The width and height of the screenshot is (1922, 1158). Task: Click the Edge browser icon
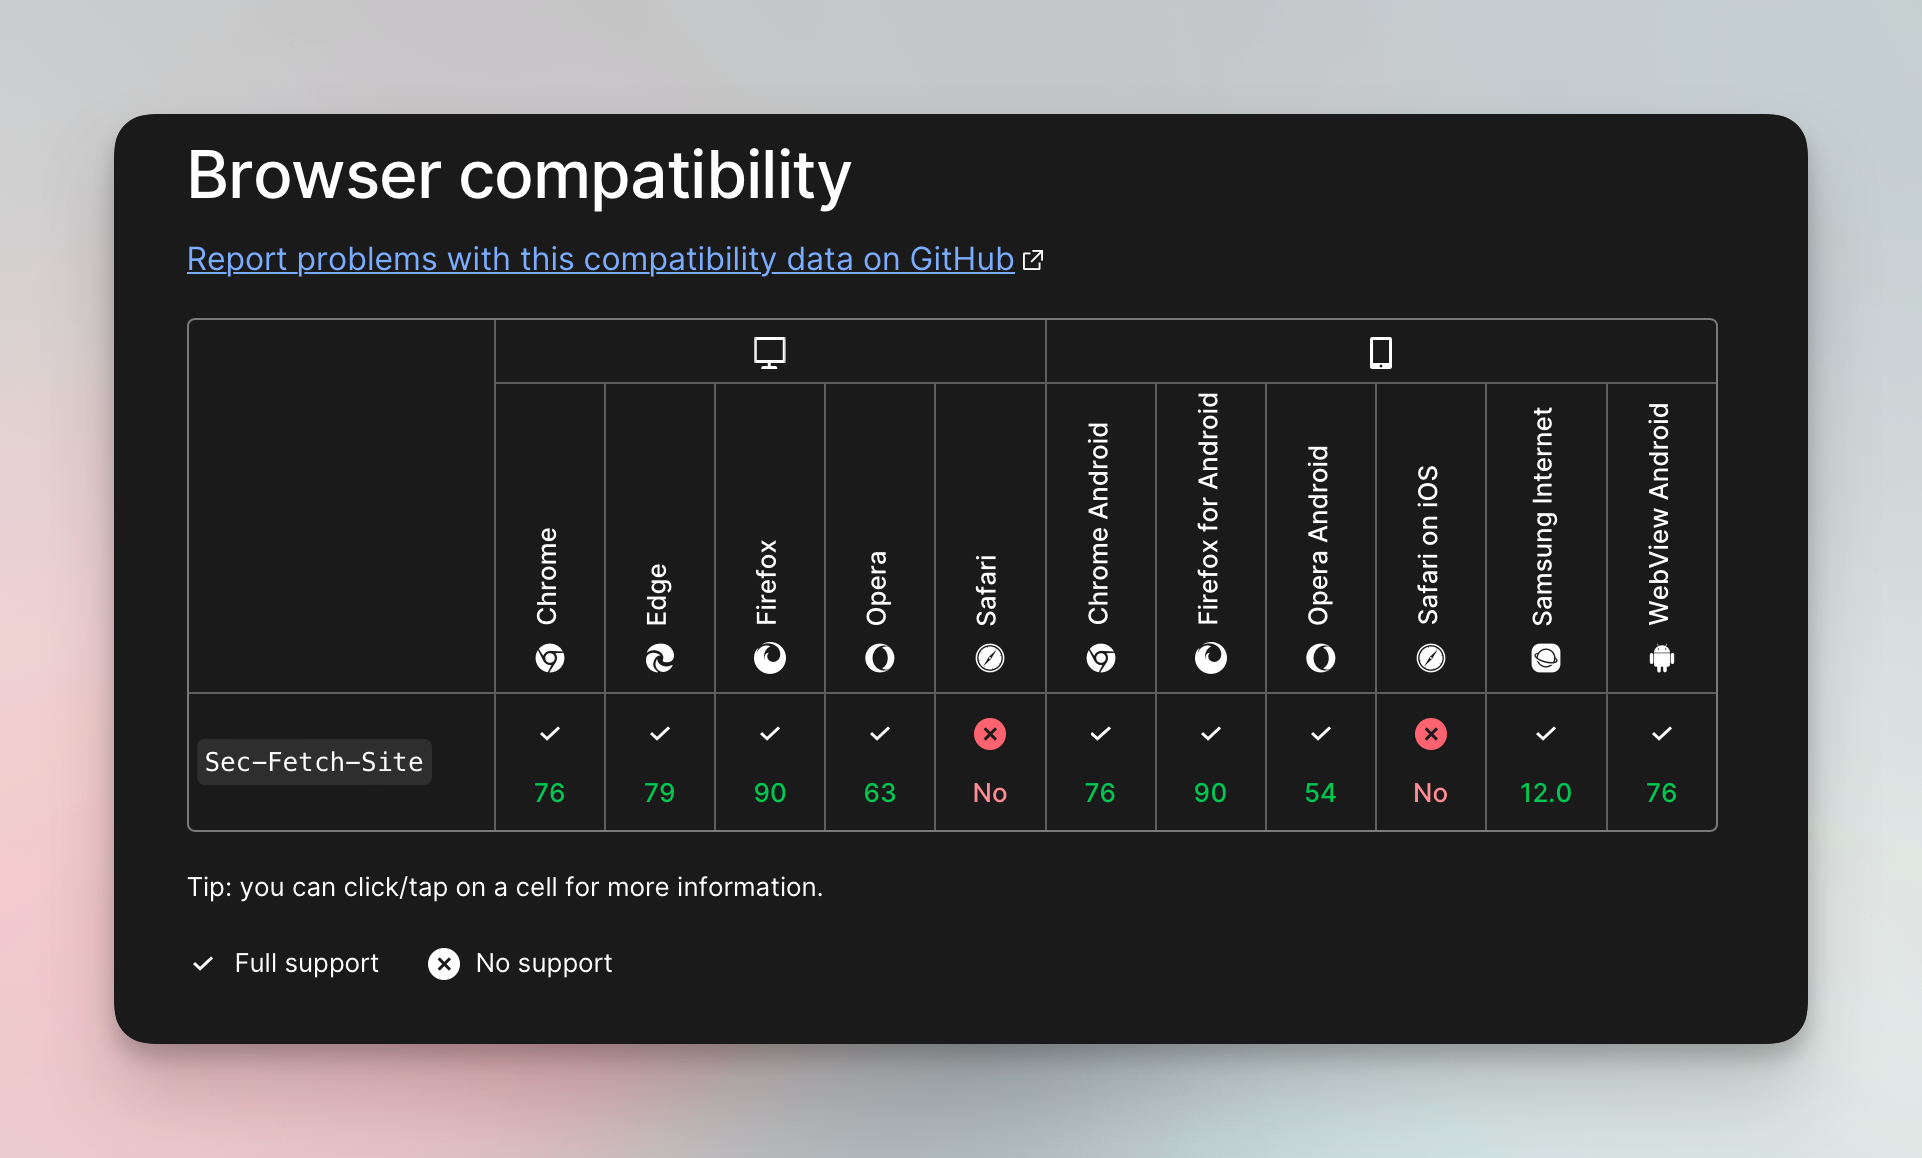click(659, 658)
